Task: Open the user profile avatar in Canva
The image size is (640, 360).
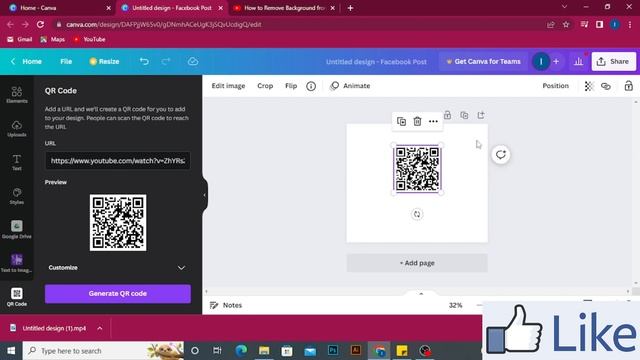Action: point(541,62)
